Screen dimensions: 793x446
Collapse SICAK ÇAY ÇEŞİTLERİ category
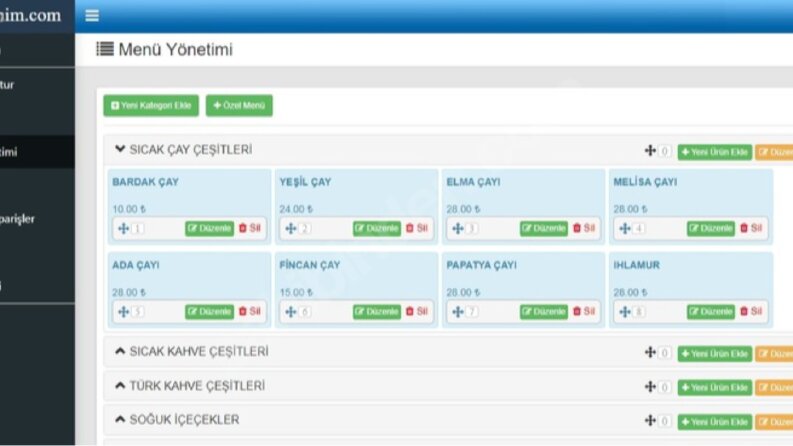pyautogui.click(x=120, y=149)
